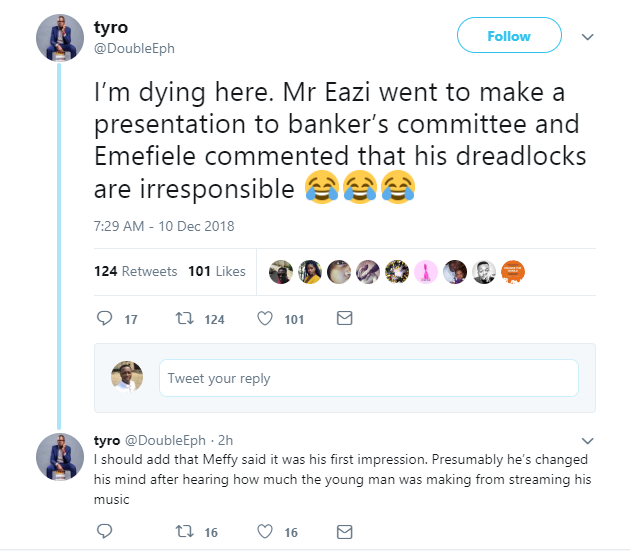Click tyro's avatar on the reply tweet
The image size is (630, 551).
(x=59, y=456)
